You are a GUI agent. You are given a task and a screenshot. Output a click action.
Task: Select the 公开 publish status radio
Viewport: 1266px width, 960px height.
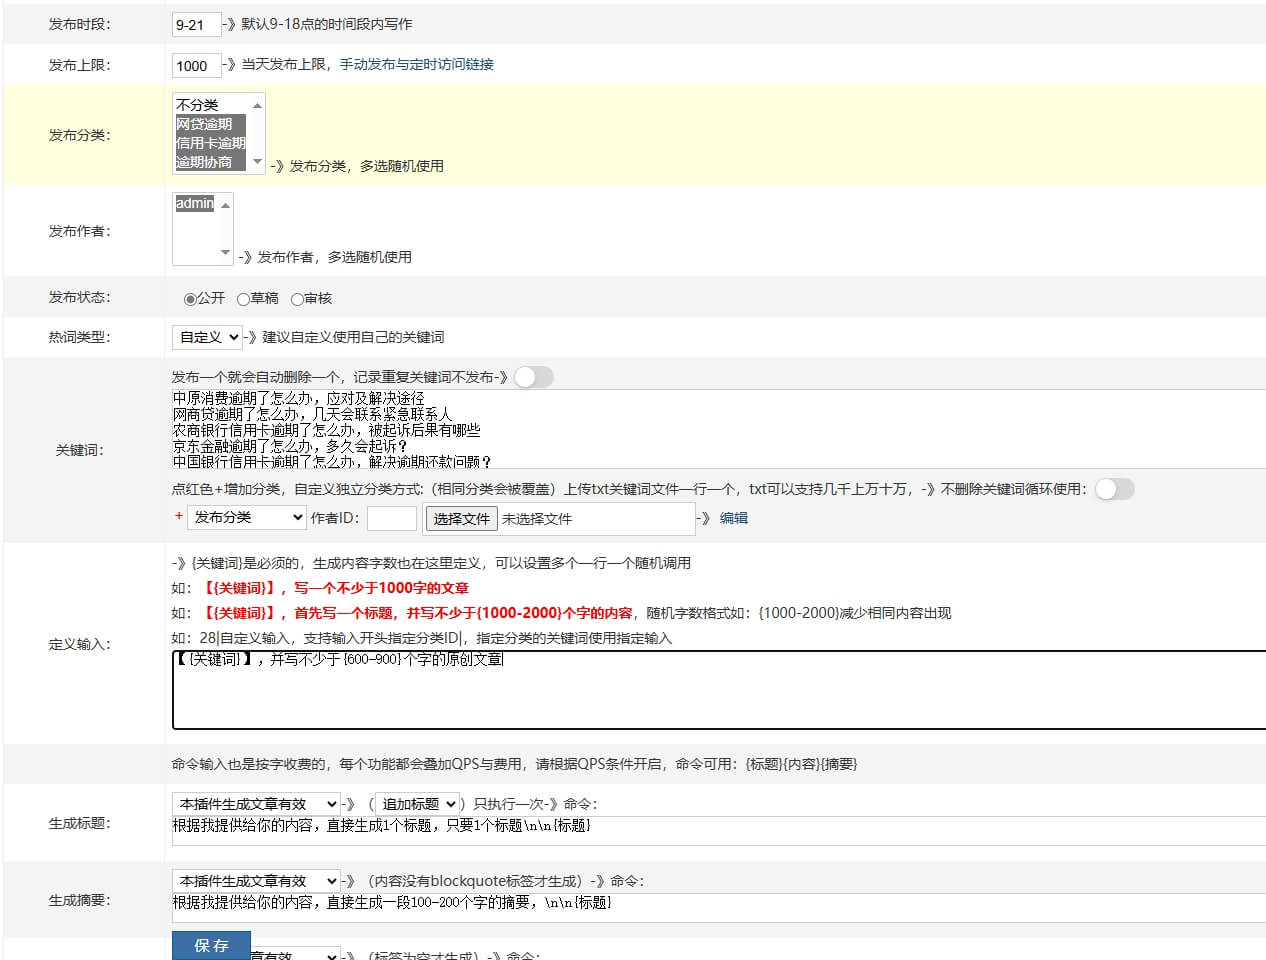point(190,299)
